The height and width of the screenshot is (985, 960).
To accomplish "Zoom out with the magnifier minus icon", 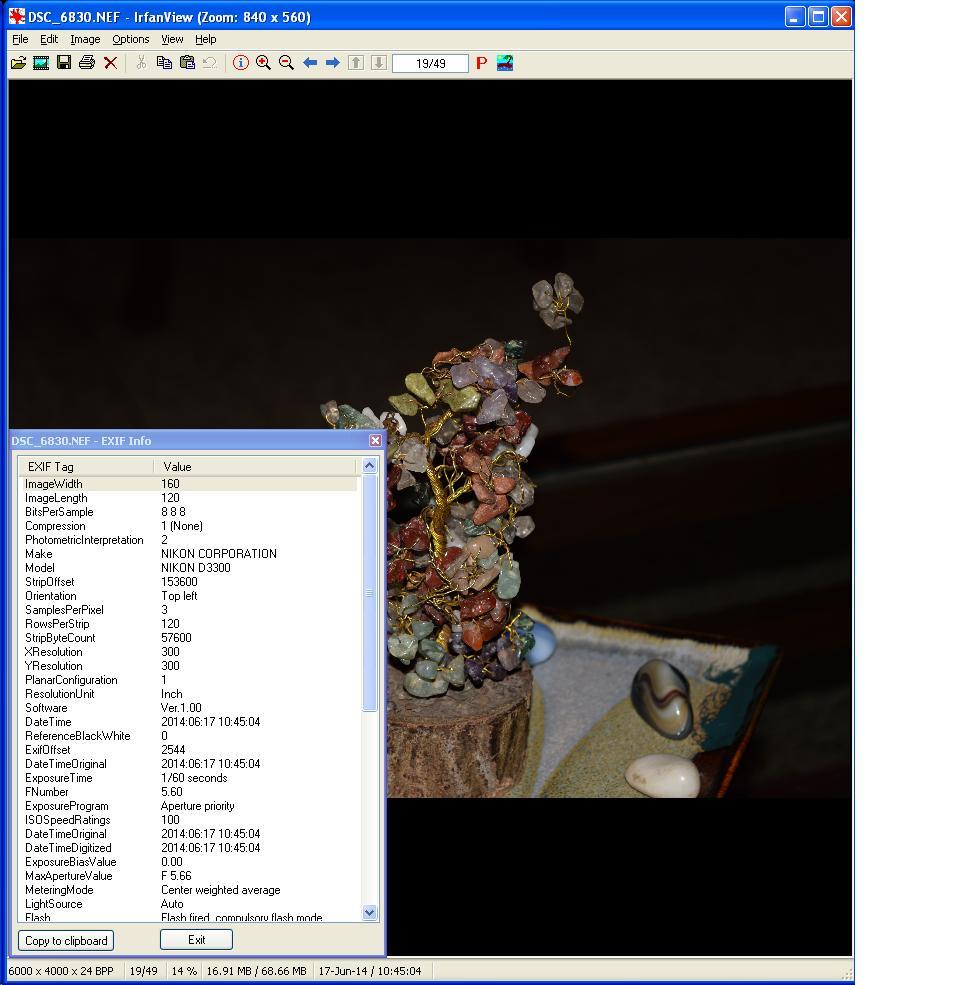I will pyautogui.click(x=286, y=63).
